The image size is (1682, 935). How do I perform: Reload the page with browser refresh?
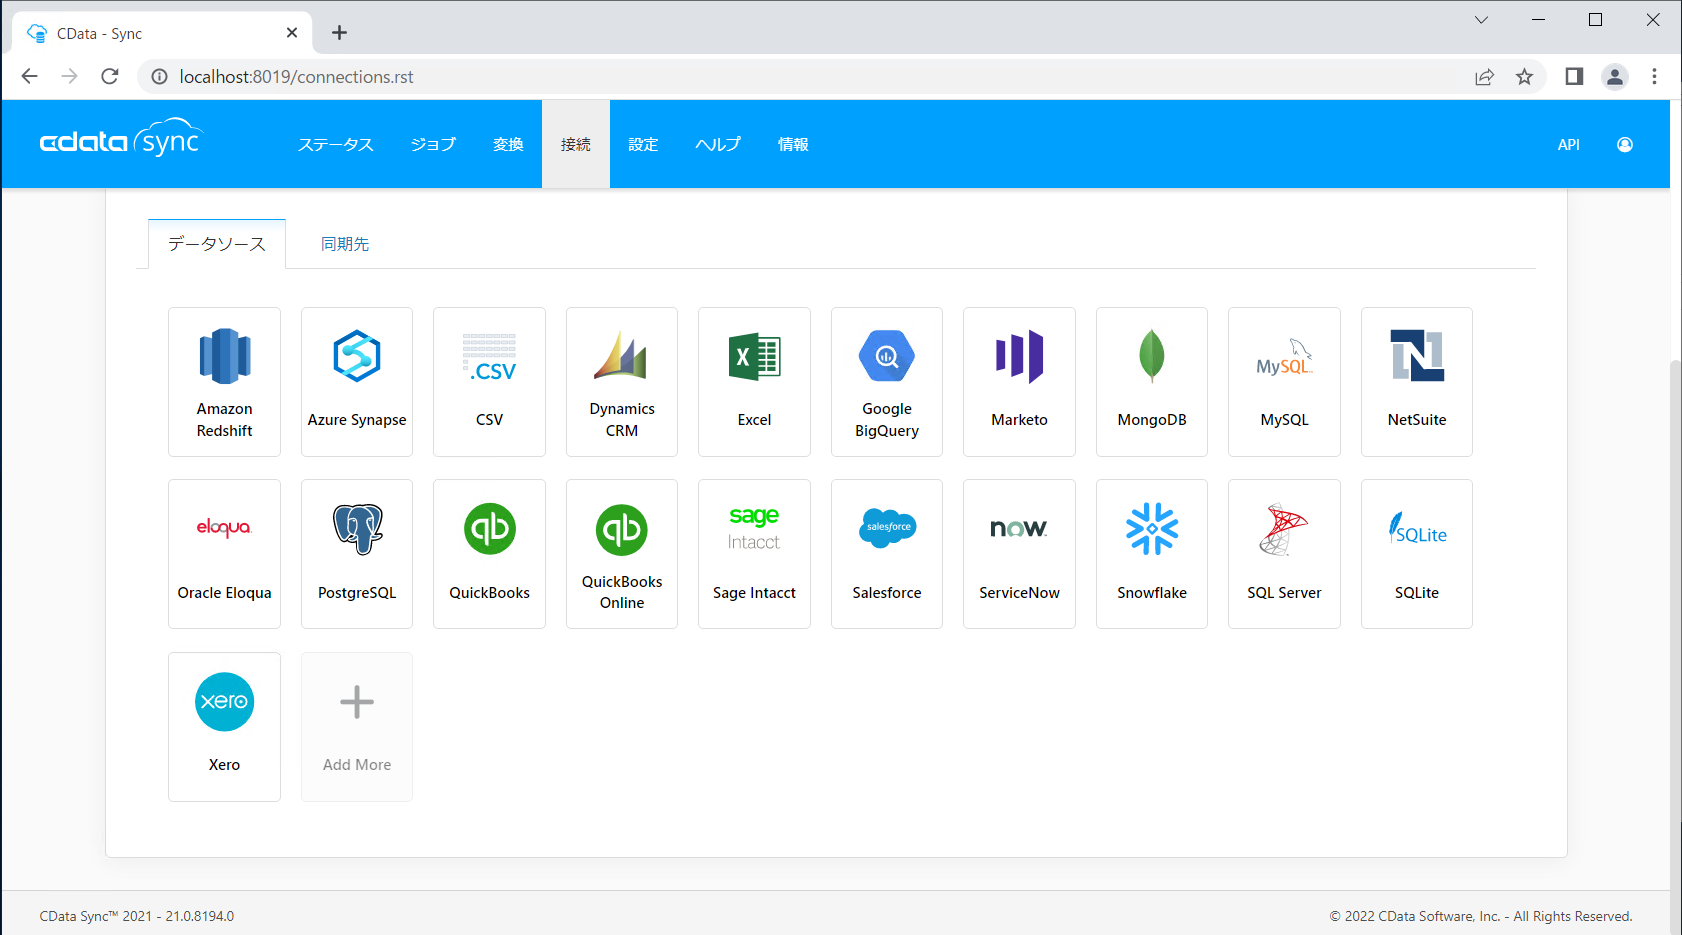pyautogui.click(x=110, y=76)
